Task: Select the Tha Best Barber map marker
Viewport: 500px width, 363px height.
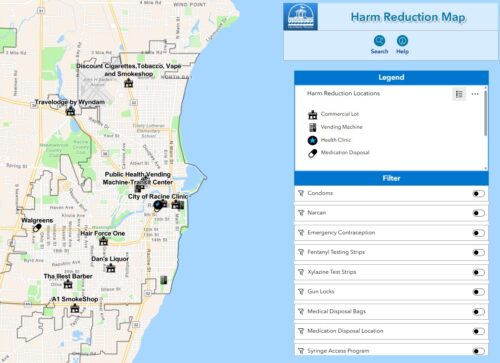Action: click(68, 284)
